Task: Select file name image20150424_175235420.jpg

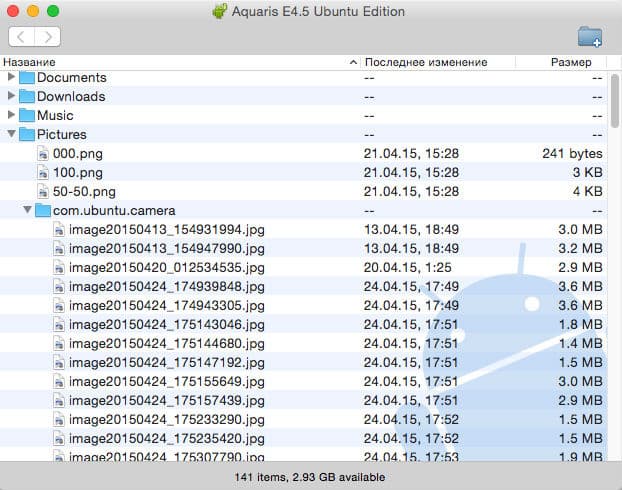Action: coord(167,439)
